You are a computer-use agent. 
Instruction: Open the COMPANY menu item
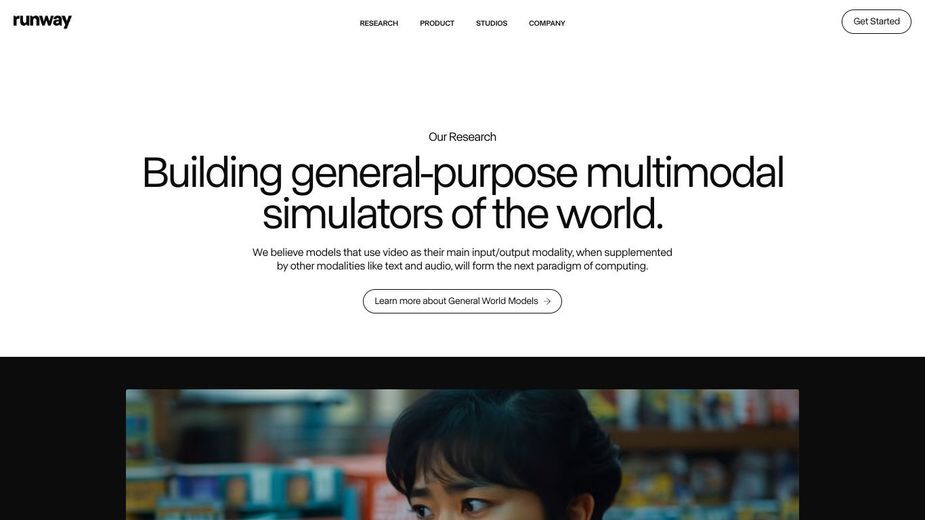547,23
